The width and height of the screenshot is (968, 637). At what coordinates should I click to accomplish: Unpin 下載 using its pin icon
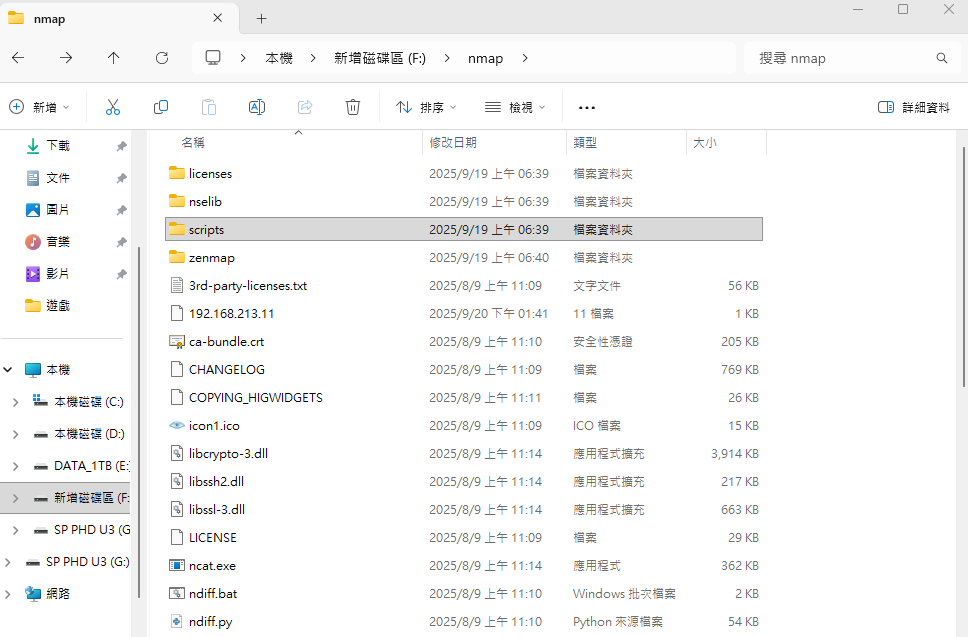(x=122, y=146)
